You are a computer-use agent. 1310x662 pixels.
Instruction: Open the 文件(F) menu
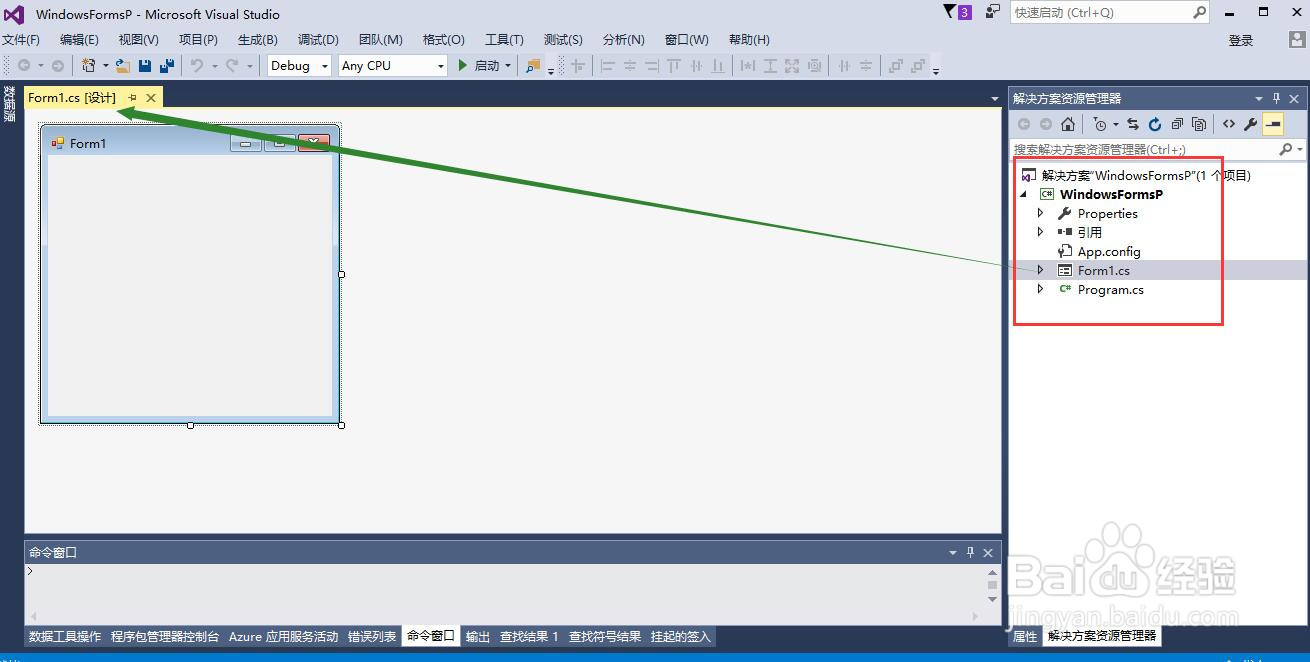click(21, 40)
